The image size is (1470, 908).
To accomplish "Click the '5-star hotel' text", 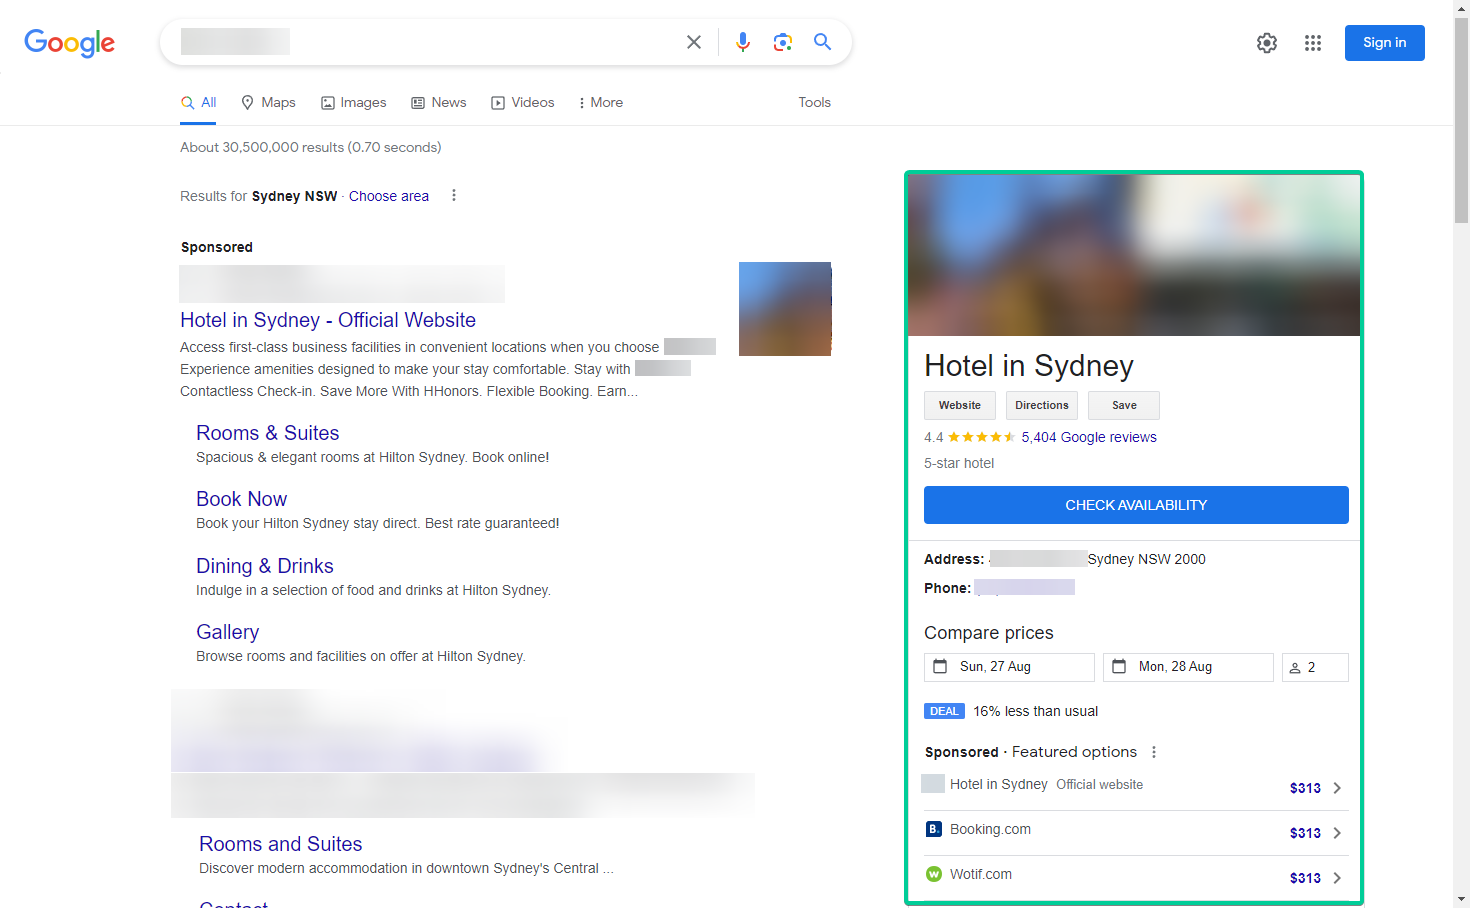I will 959,463.
